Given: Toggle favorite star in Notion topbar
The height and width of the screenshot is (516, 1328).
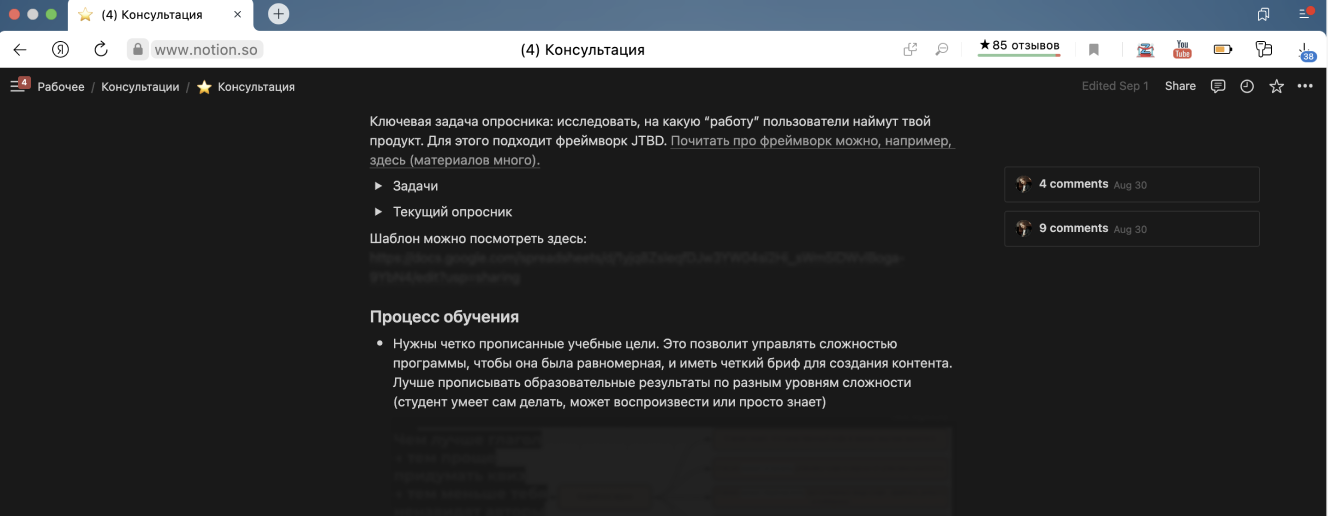Looking at the screenshot, I should coord(1276,86).
